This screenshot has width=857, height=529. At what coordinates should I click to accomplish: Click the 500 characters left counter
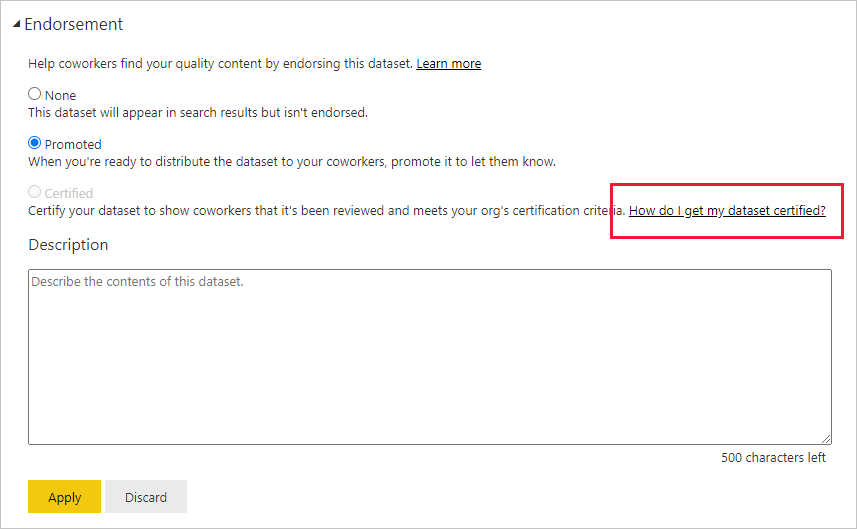tap(773, 457)
